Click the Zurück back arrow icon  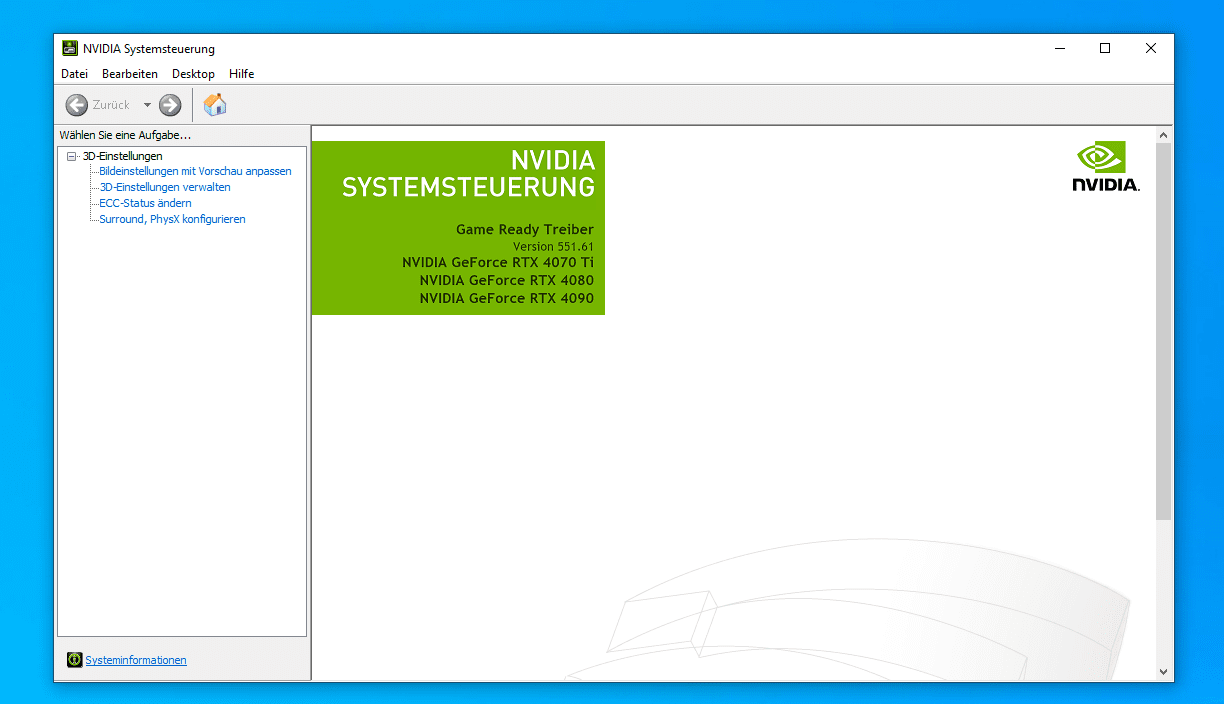[x=77, y=105]
